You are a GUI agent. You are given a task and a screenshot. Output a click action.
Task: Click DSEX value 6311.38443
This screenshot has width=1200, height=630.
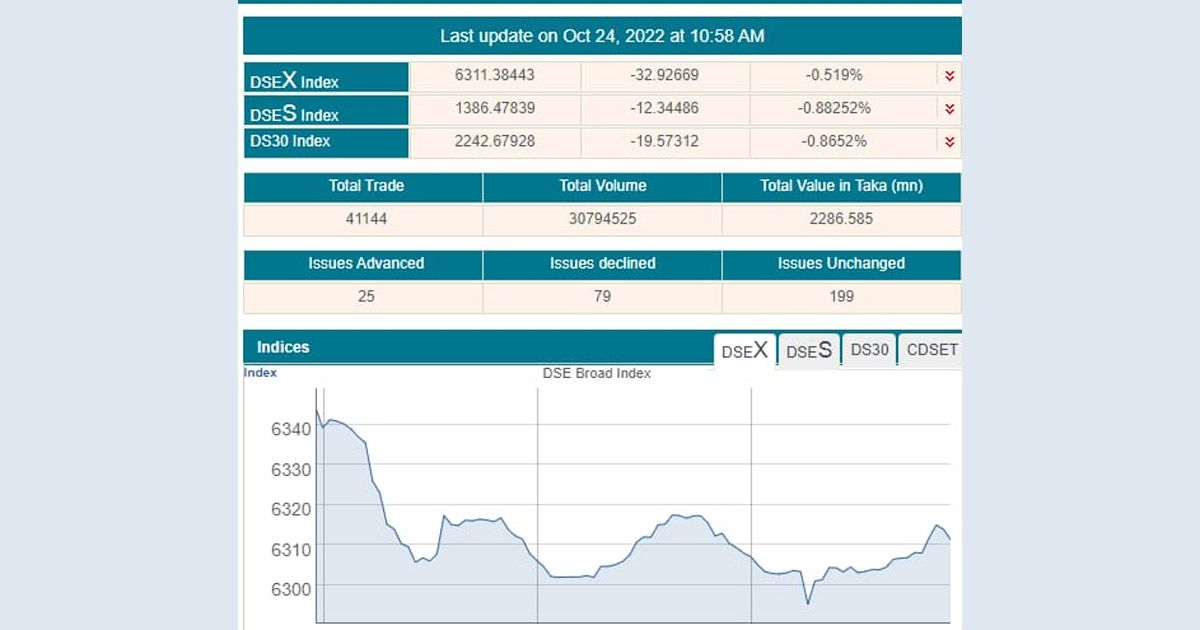(x=495, y=75)
